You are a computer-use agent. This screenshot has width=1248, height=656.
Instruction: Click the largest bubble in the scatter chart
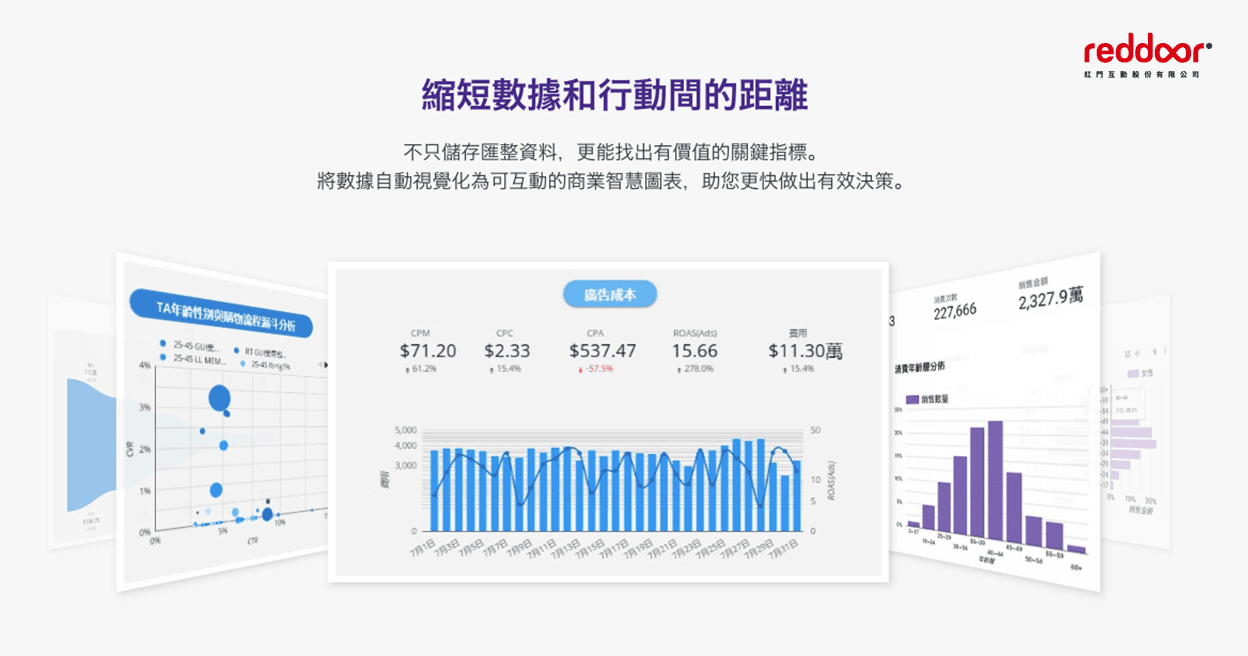220,399
